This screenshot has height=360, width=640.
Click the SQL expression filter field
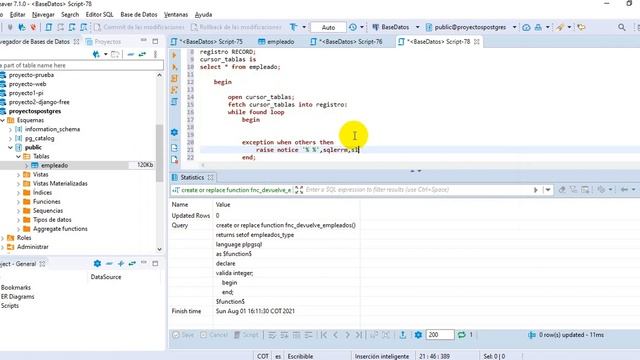pos(417,190)
